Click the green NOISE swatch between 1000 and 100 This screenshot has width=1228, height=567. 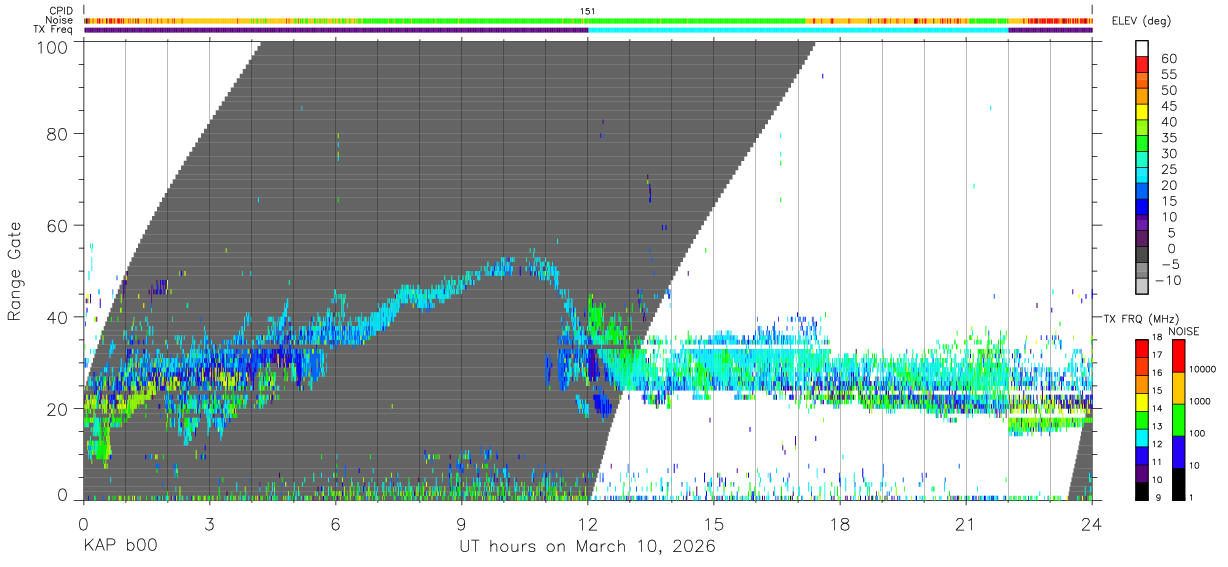[x=1180, y=419]
